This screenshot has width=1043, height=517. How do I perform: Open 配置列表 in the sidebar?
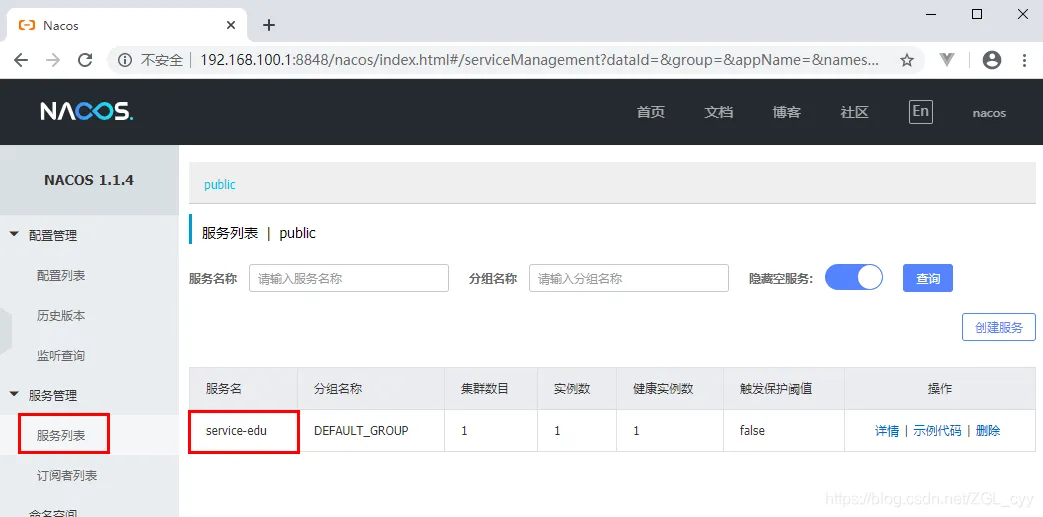[x=61, y=275]
